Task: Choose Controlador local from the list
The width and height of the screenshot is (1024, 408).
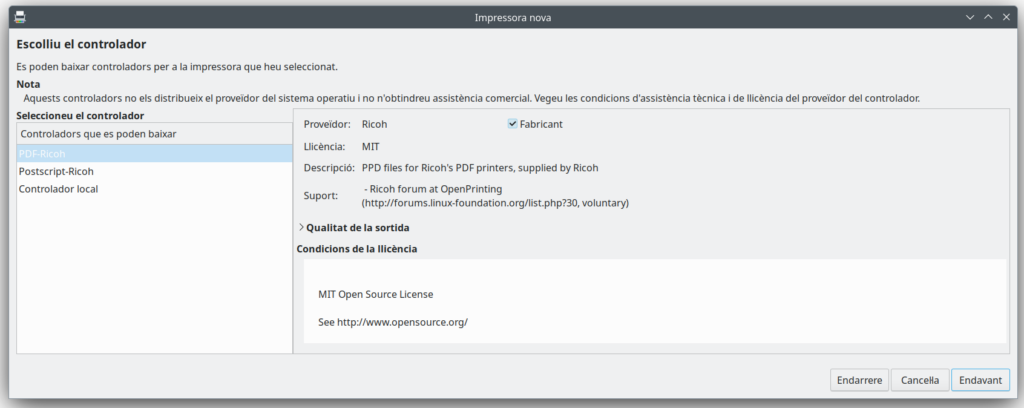Action: 58,189
